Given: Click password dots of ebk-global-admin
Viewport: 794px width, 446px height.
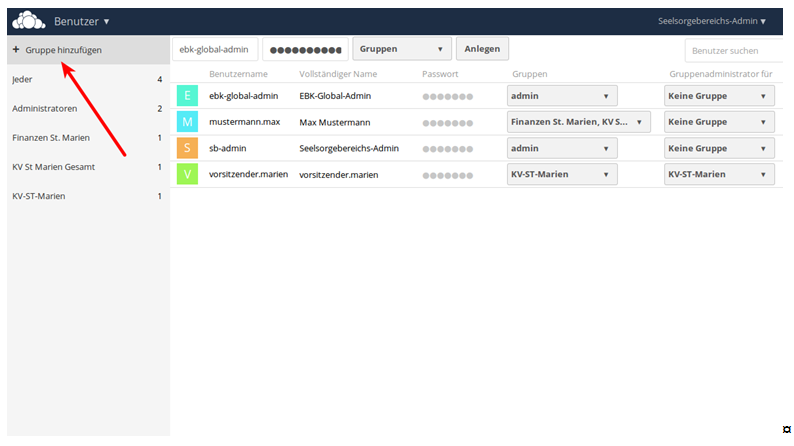Looking at the screenshot, I should click(x=448, y=97).
